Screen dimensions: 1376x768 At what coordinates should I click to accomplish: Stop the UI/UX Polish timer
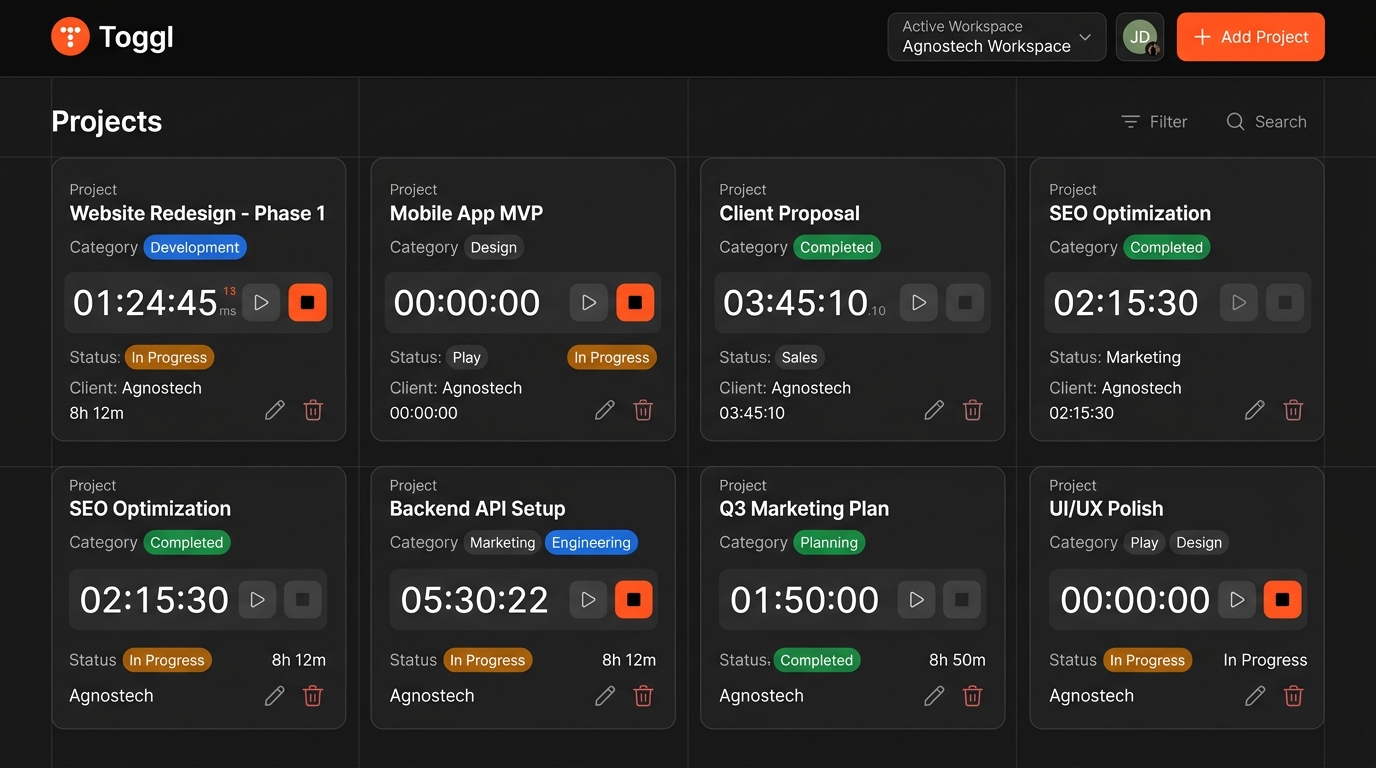click(x=1283, y=599)
